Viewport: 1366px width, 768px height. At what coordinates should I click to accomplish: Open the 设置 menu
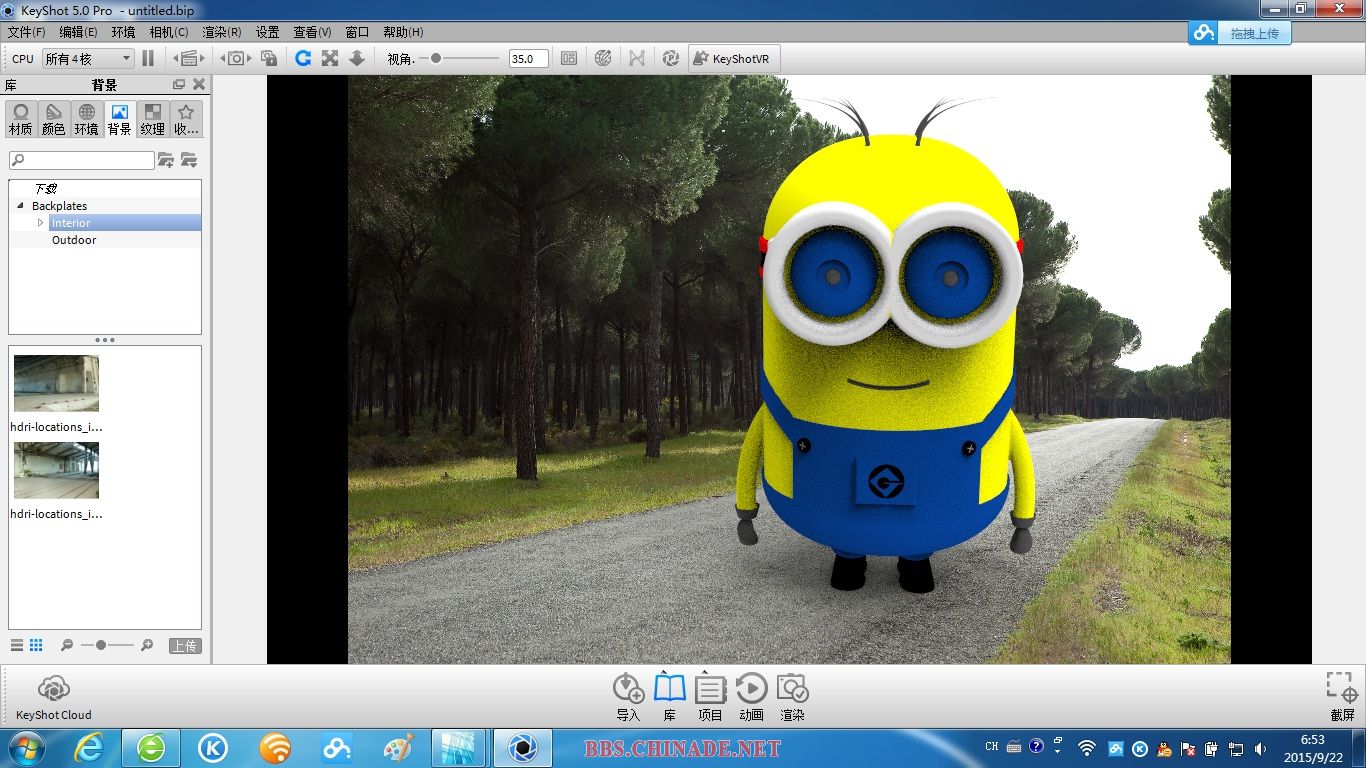[267, 32]
